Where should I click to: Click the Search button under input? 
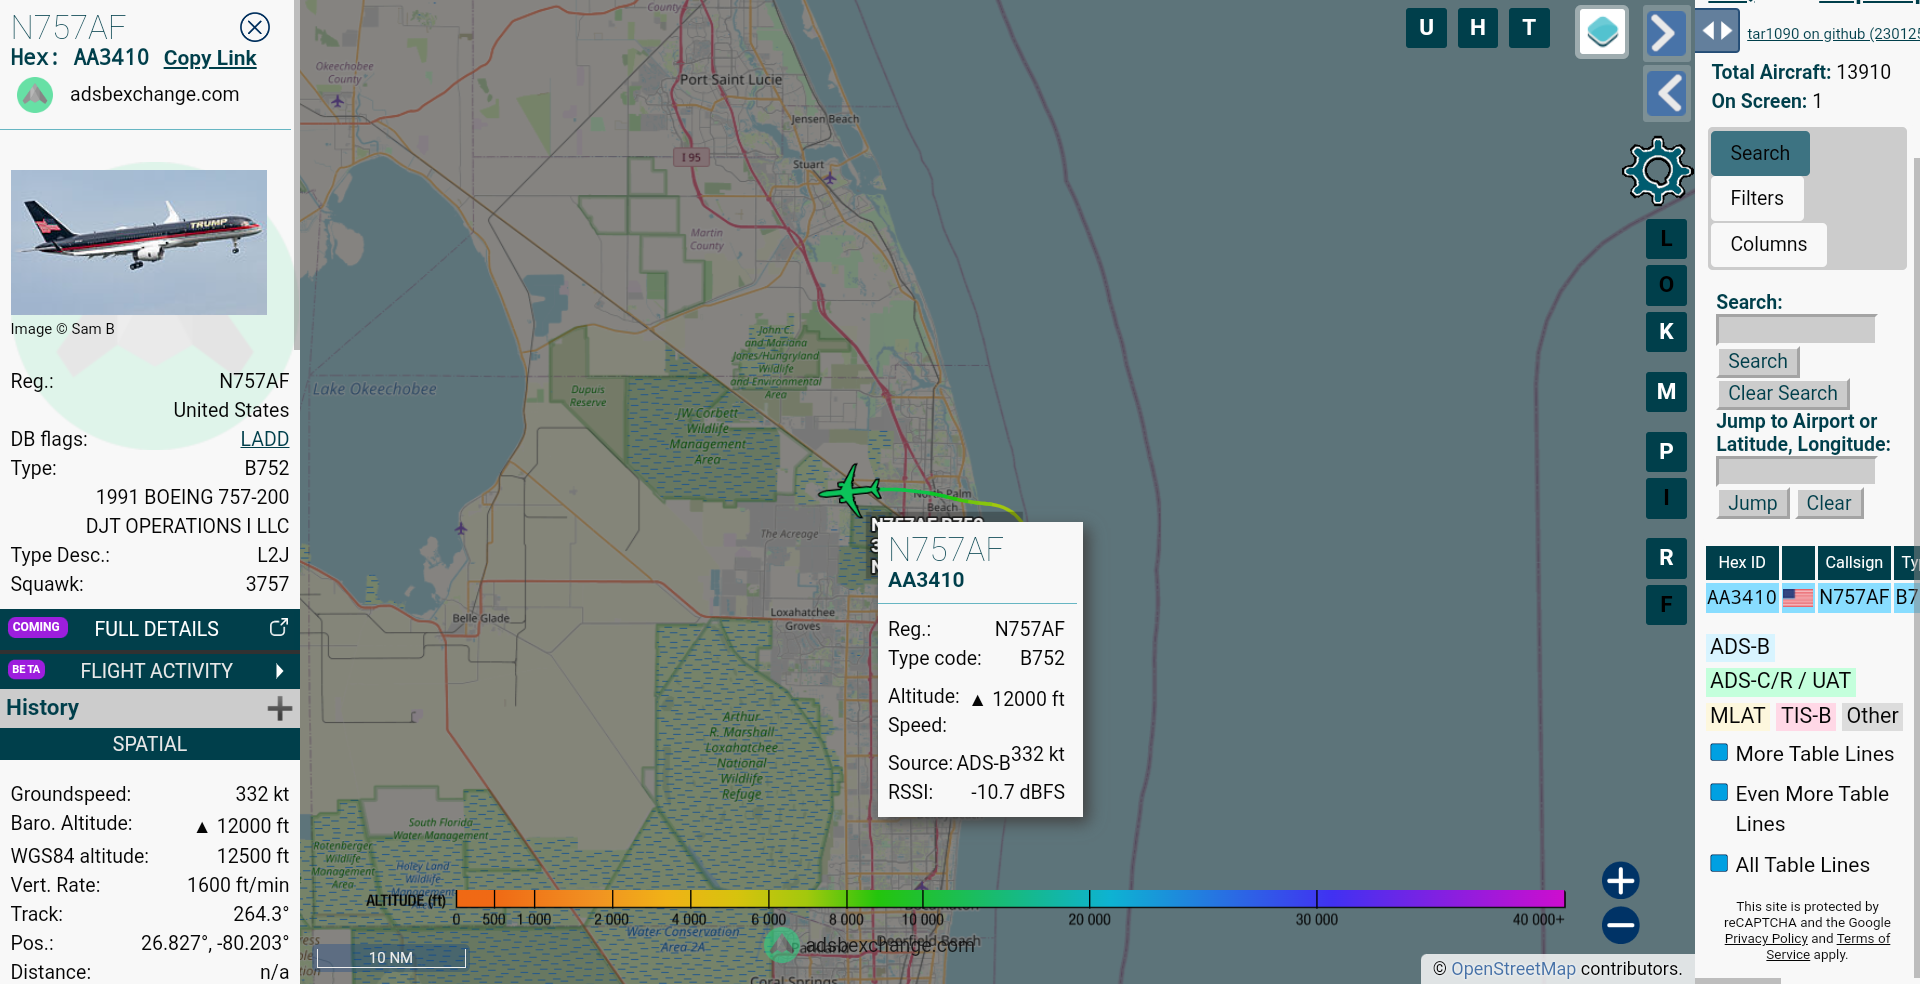coord(1758,361)
